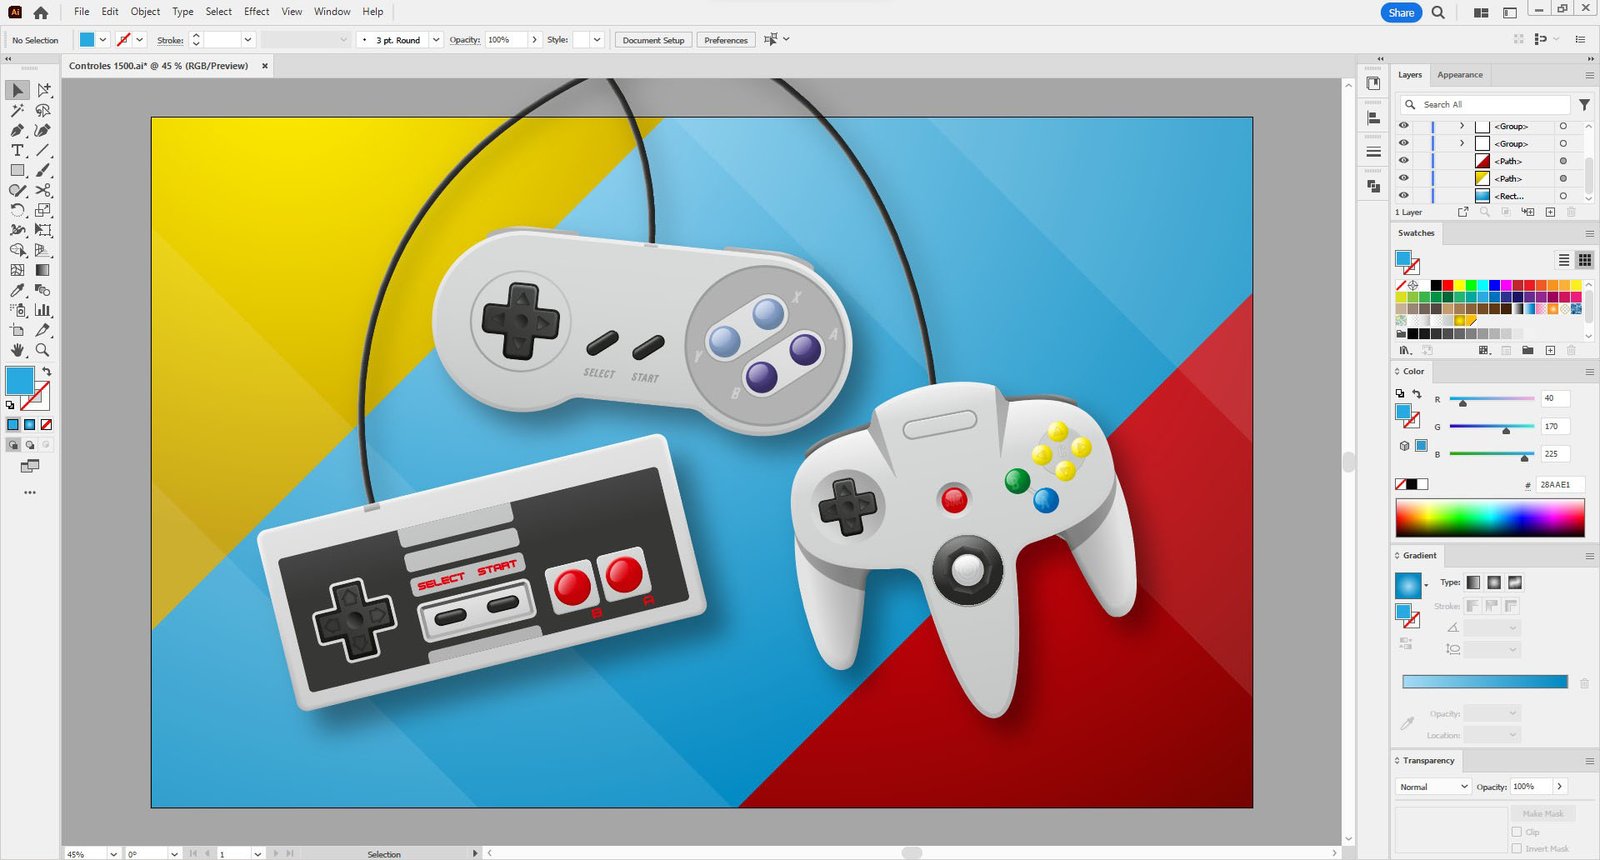Create New Layer in Layers panel
The image size is (1600, 860).
[1550, 212]
